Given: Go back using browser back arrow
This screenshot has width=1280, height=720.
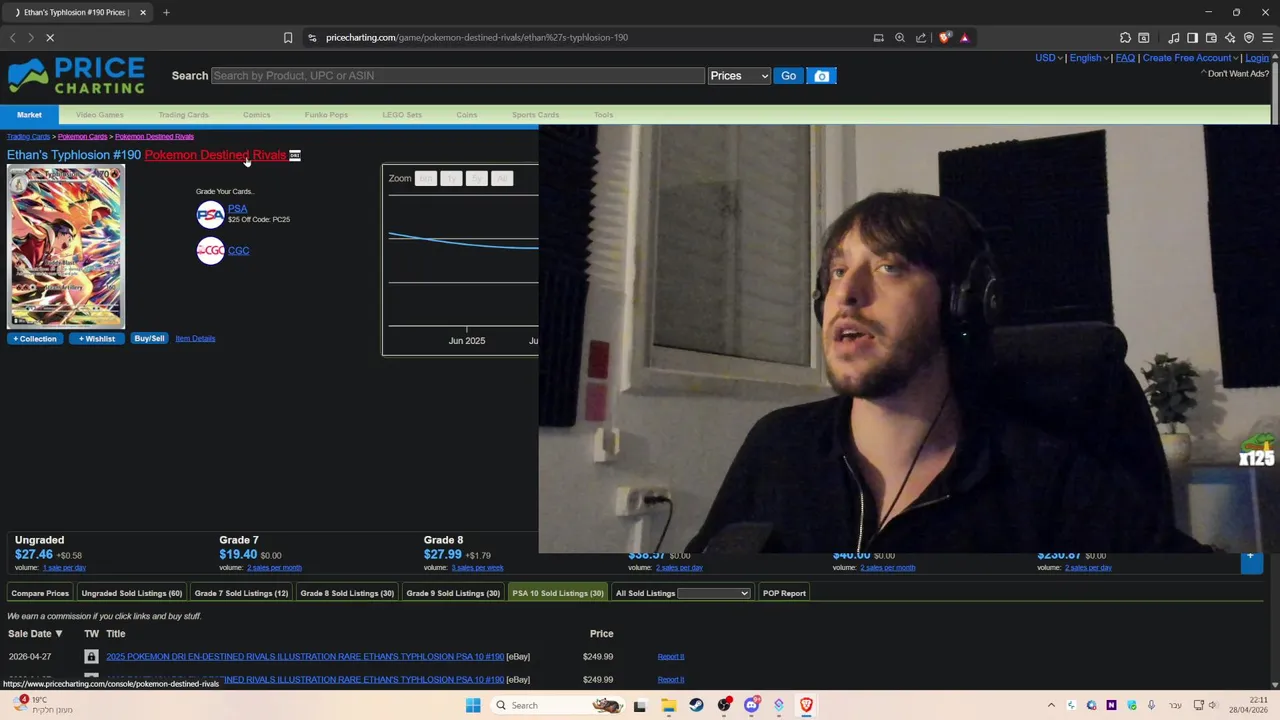Looking at the screenshot, I should click(13, 38).
